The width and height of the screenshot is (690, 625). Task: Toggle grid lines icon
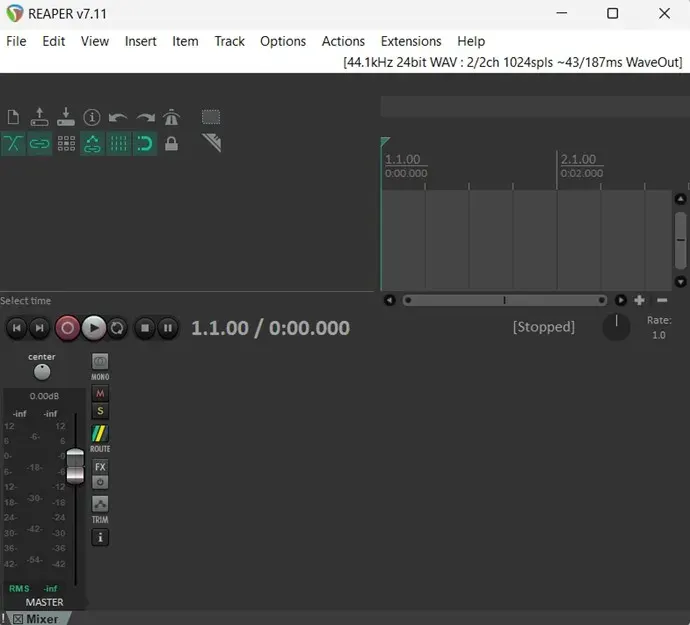click(118, 143)
